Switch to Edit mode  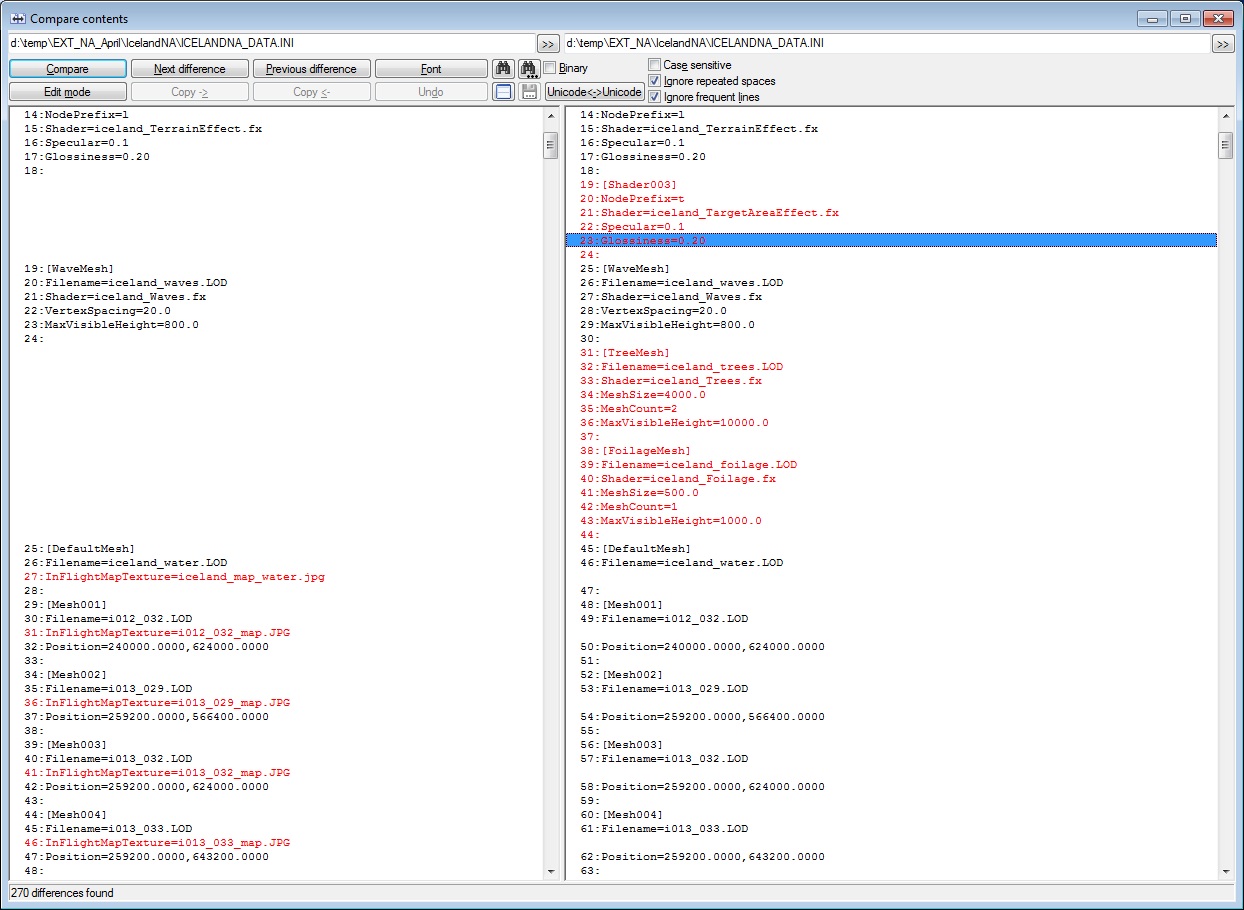coord(68,92)
